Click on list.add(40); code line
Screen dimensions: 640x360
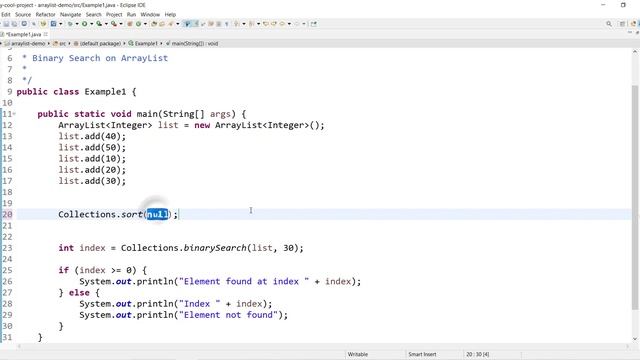tap(92, 136)
